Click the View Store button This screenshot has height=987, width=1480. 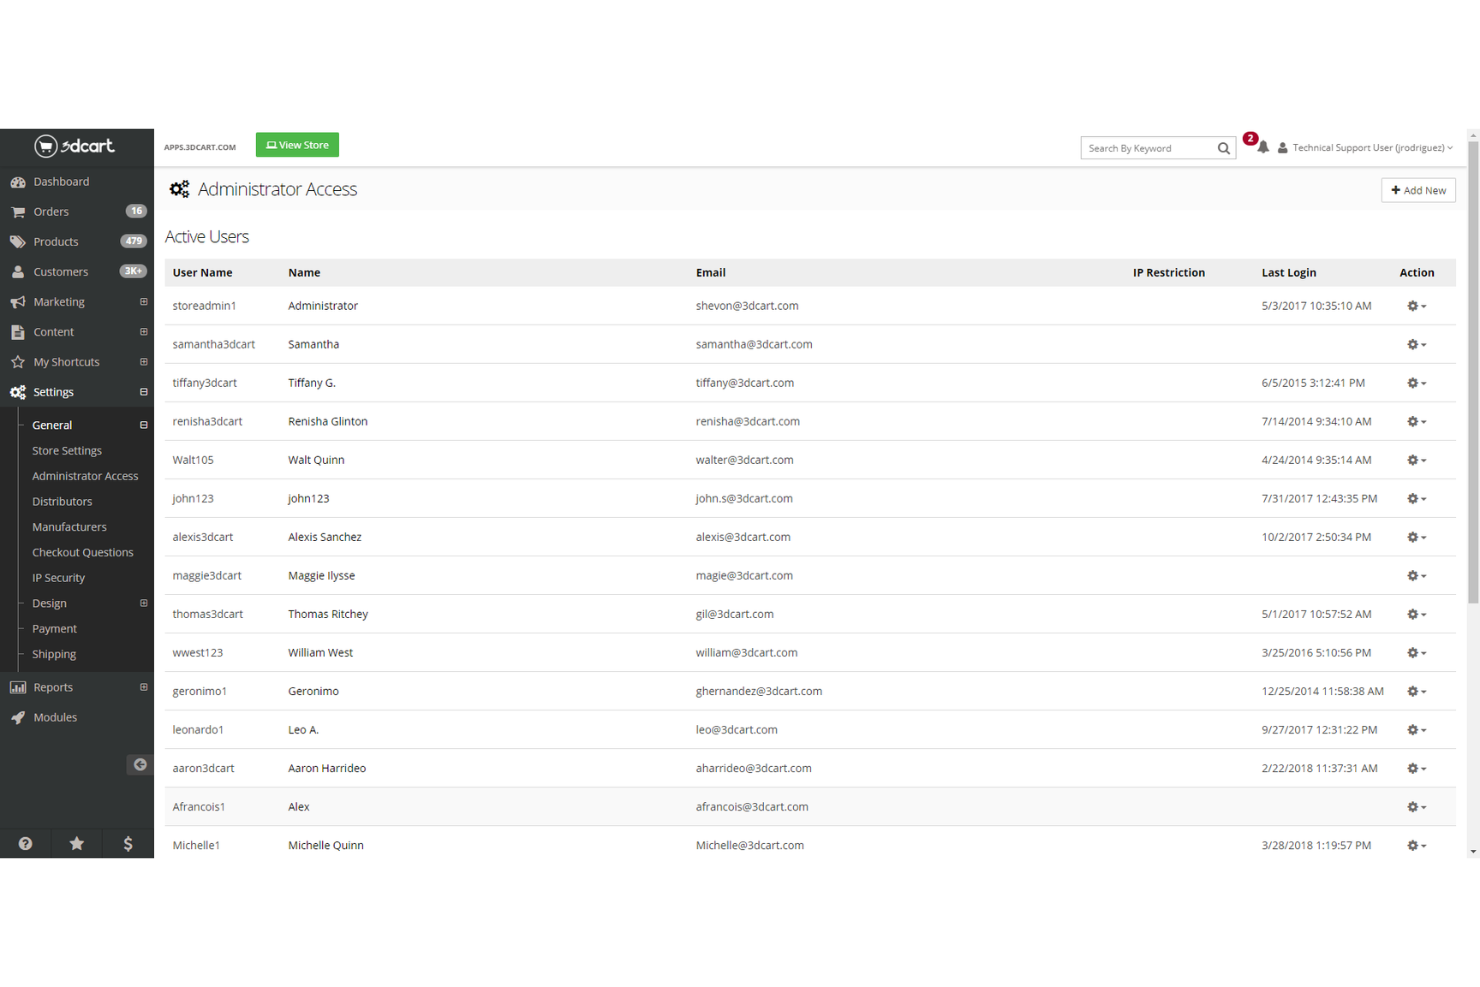point(297,144)
